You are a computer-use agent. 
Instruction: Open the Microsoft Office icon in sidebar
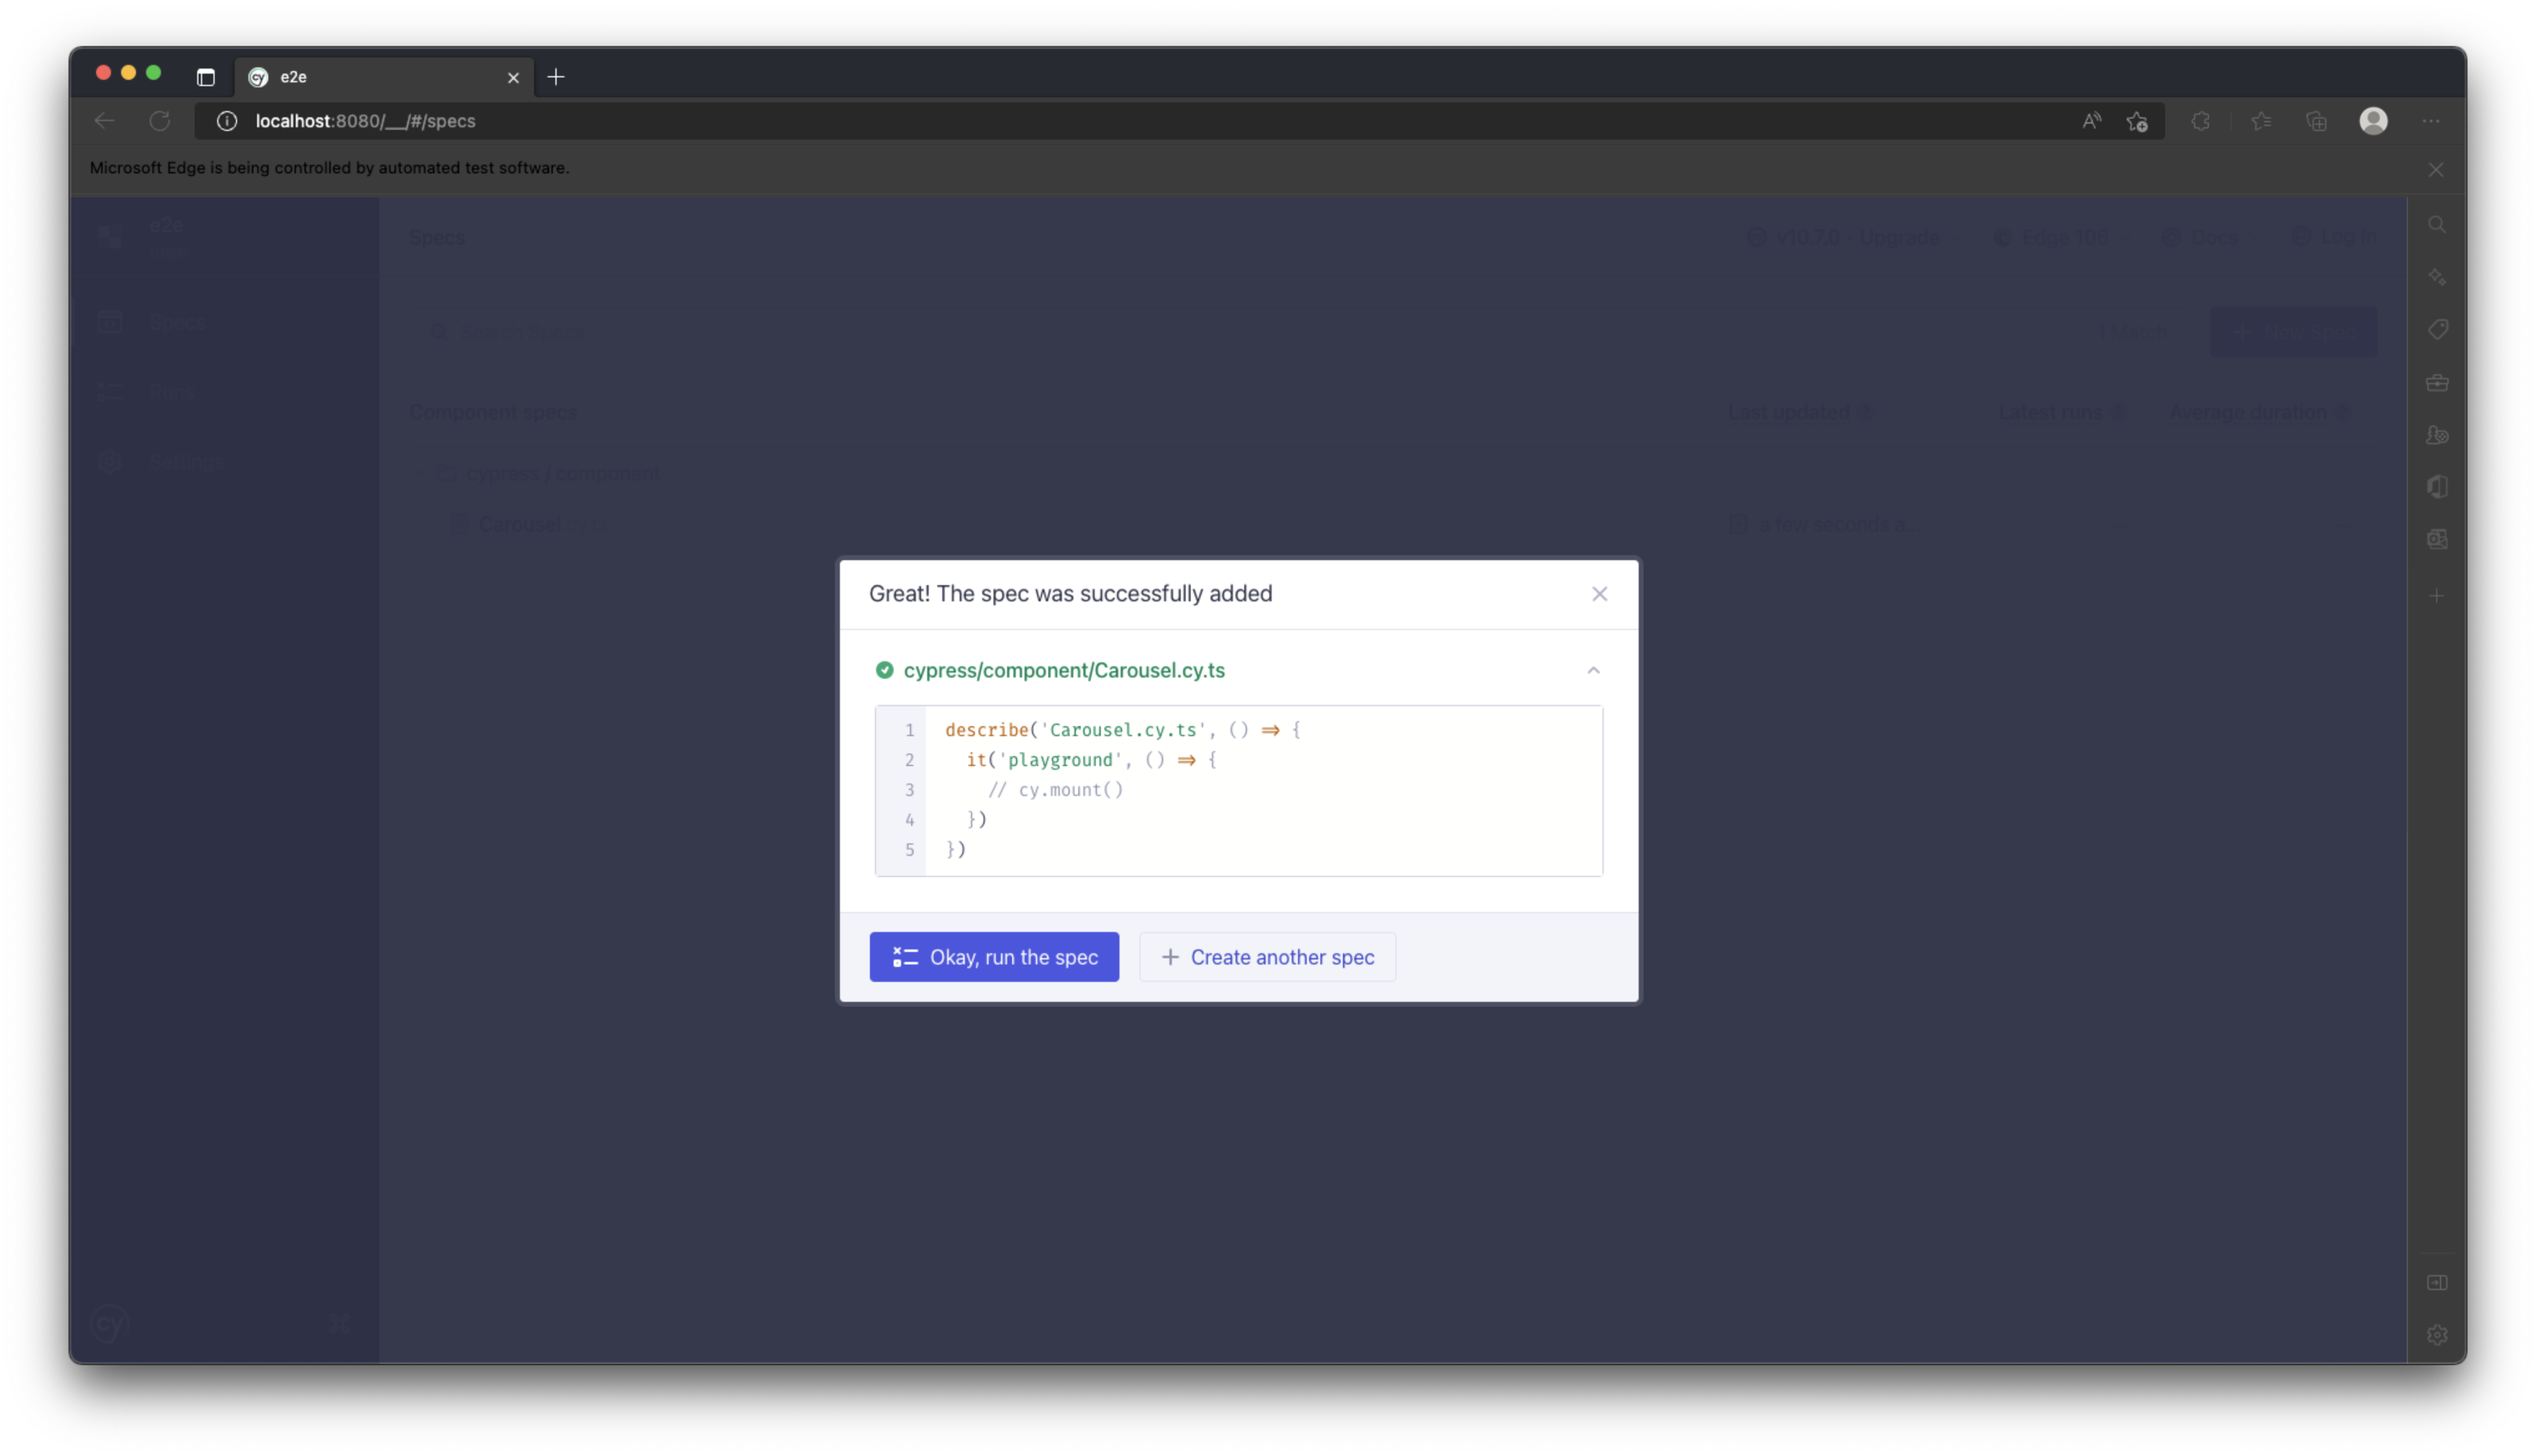pos(2437,487)
